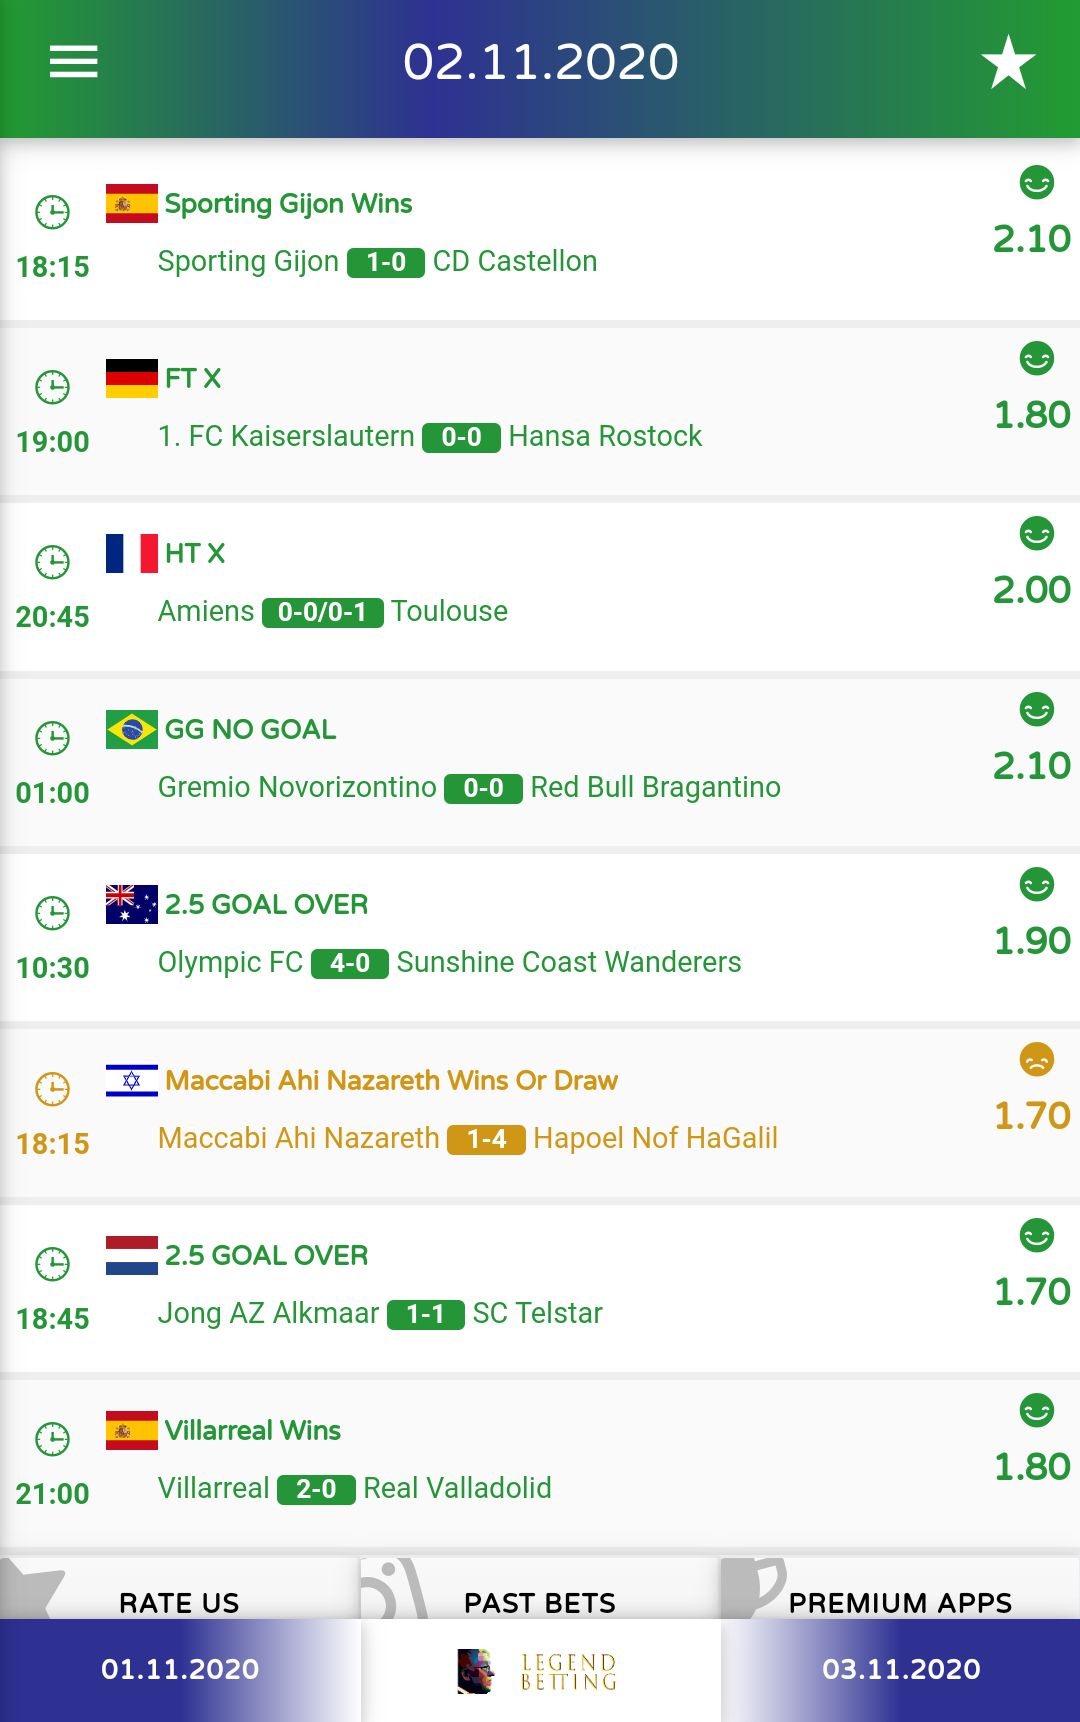Tap the Israel flag by Maccabi Ahi Nazareth

pyautogui.click(x=132, y=1080)
